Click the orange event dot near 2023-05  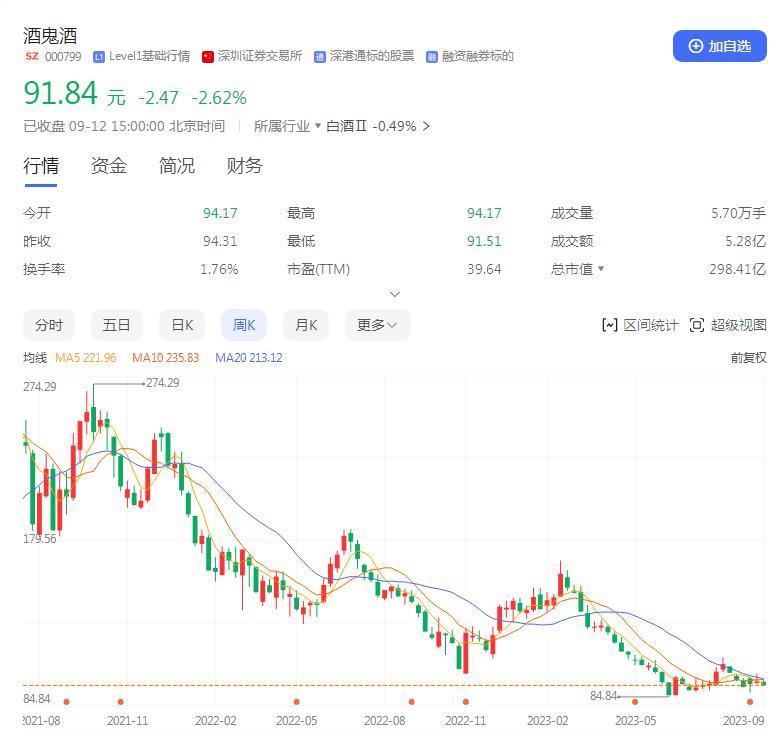tap(635, 702)
